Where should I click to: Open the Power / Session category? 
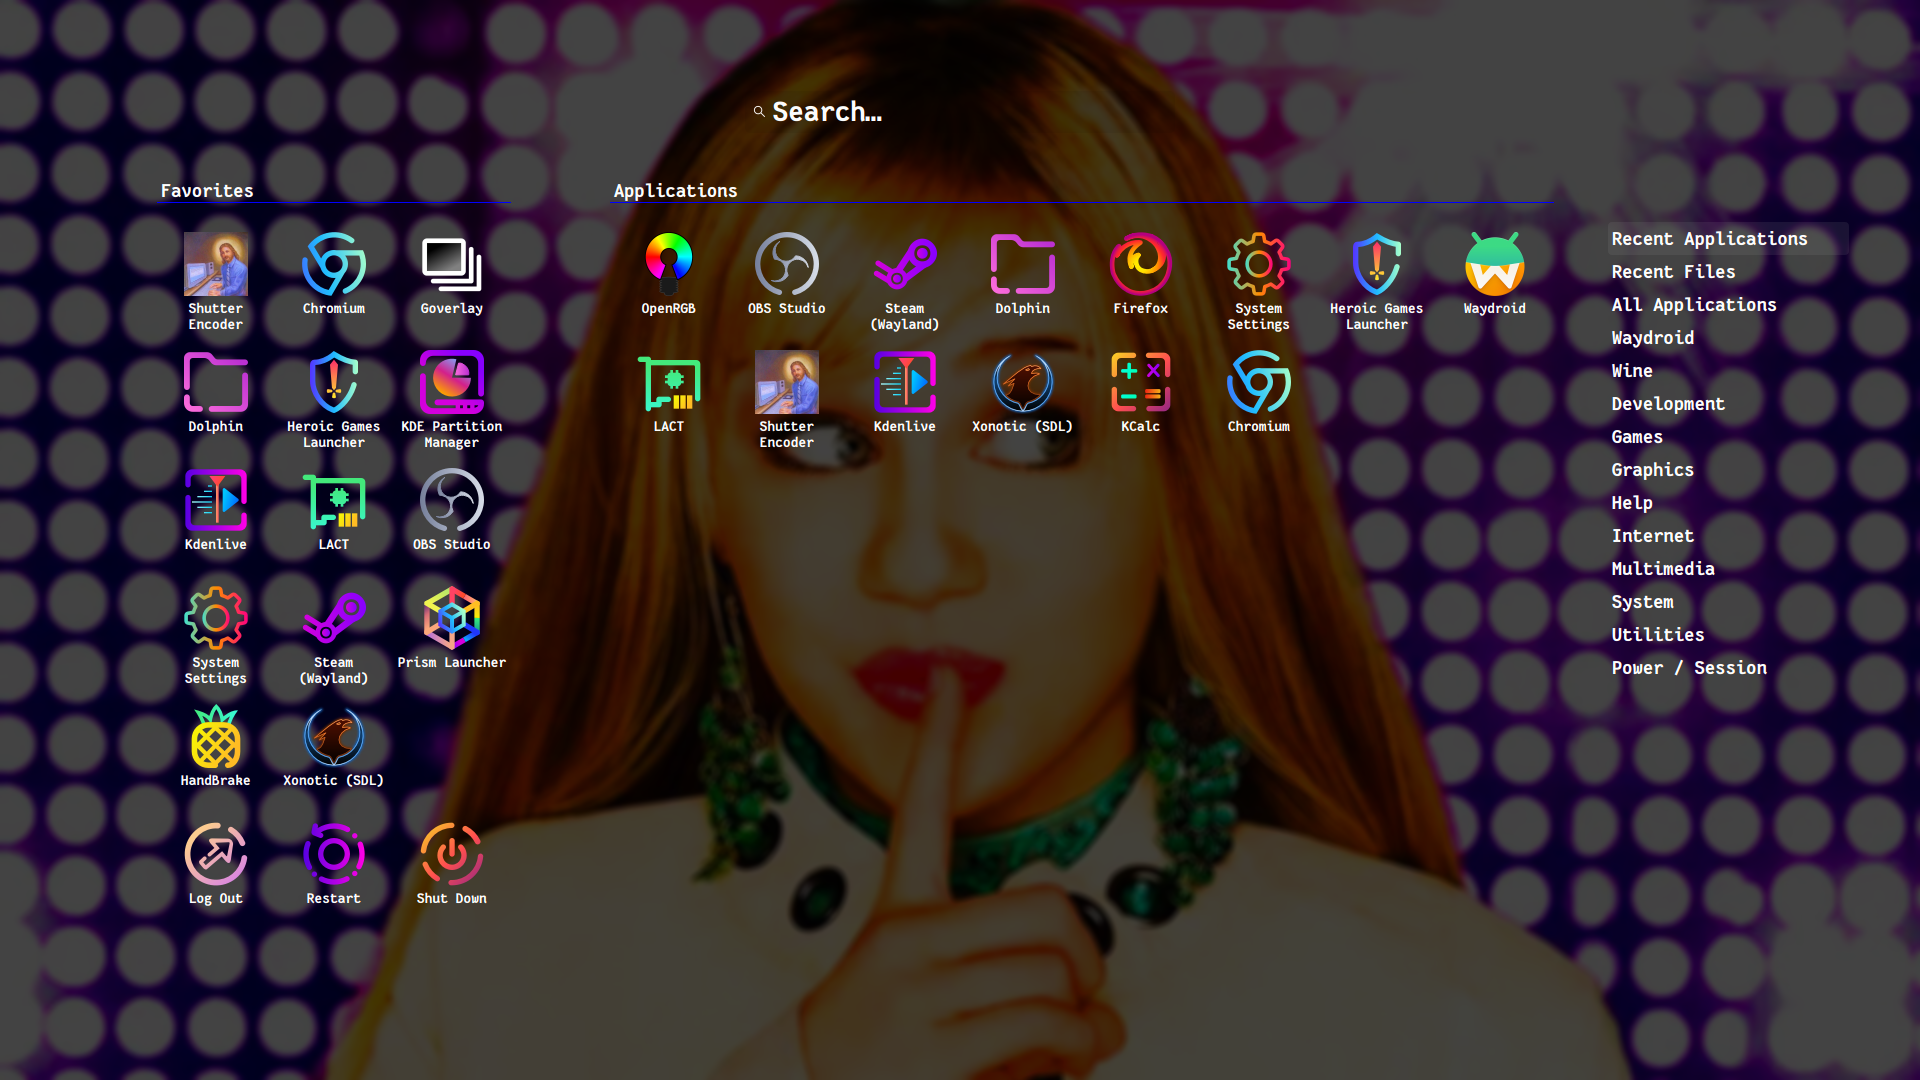coord(1688,668)
